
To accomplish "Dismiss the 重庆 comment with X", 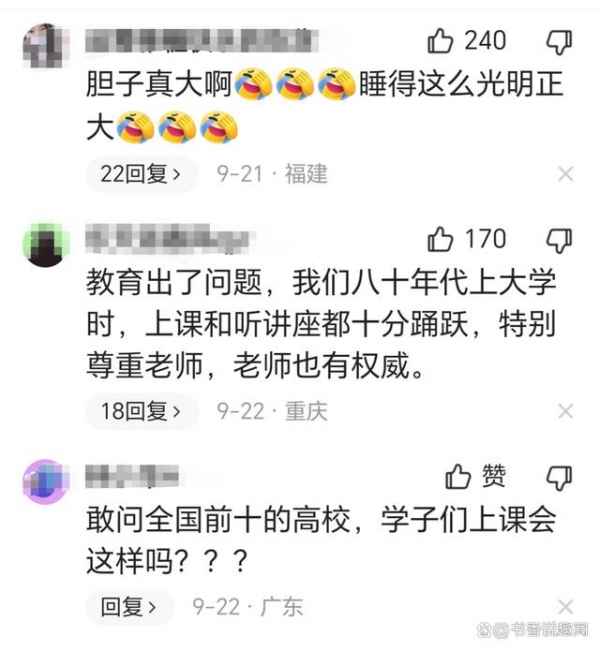I will tap(566, 411).
